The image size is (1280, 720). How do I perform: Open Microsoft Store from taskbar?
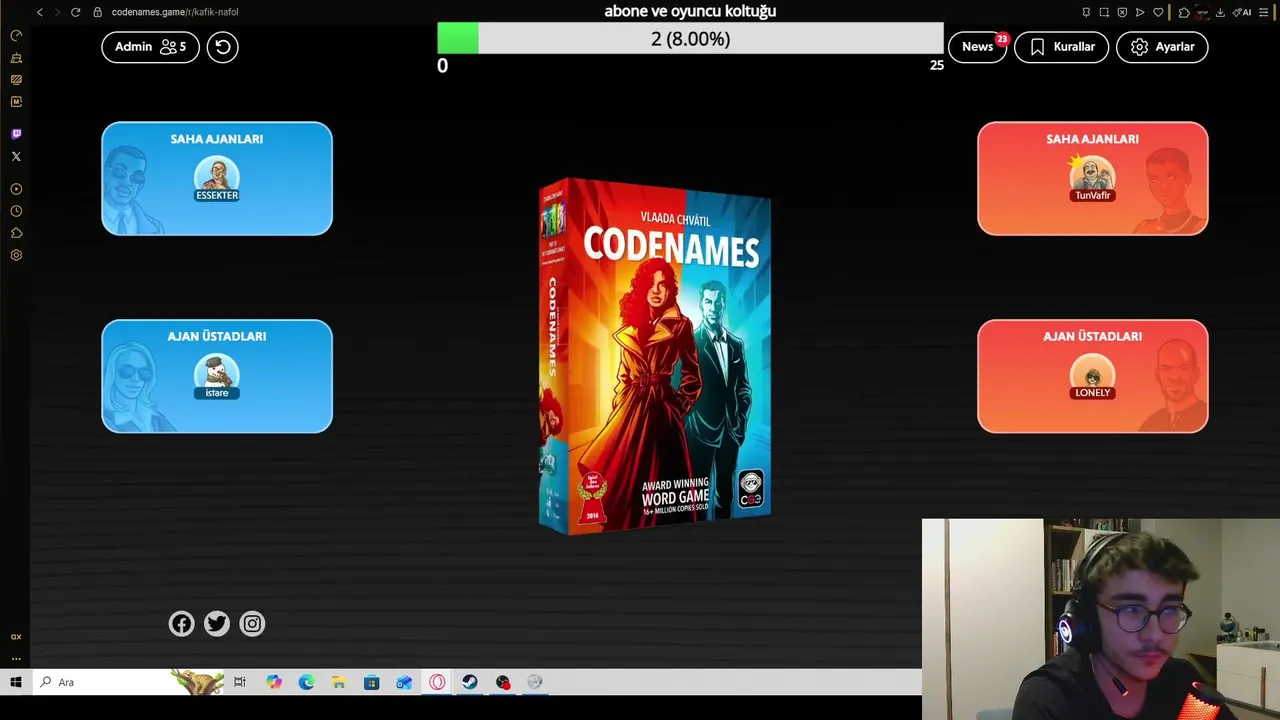click(372, 682)
